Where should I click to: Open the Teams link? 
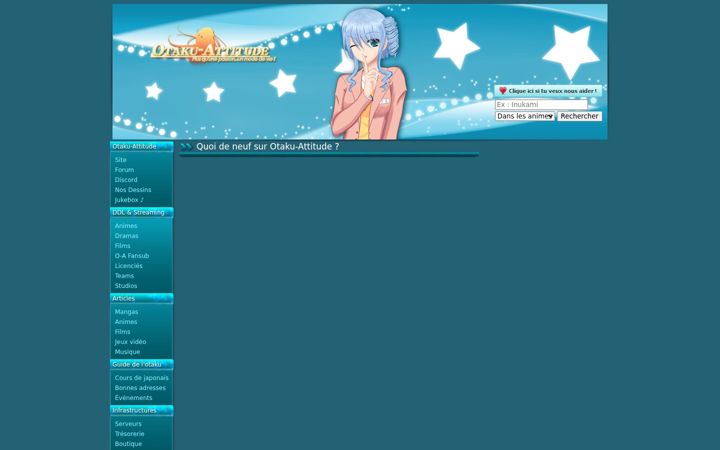[124, 276]
